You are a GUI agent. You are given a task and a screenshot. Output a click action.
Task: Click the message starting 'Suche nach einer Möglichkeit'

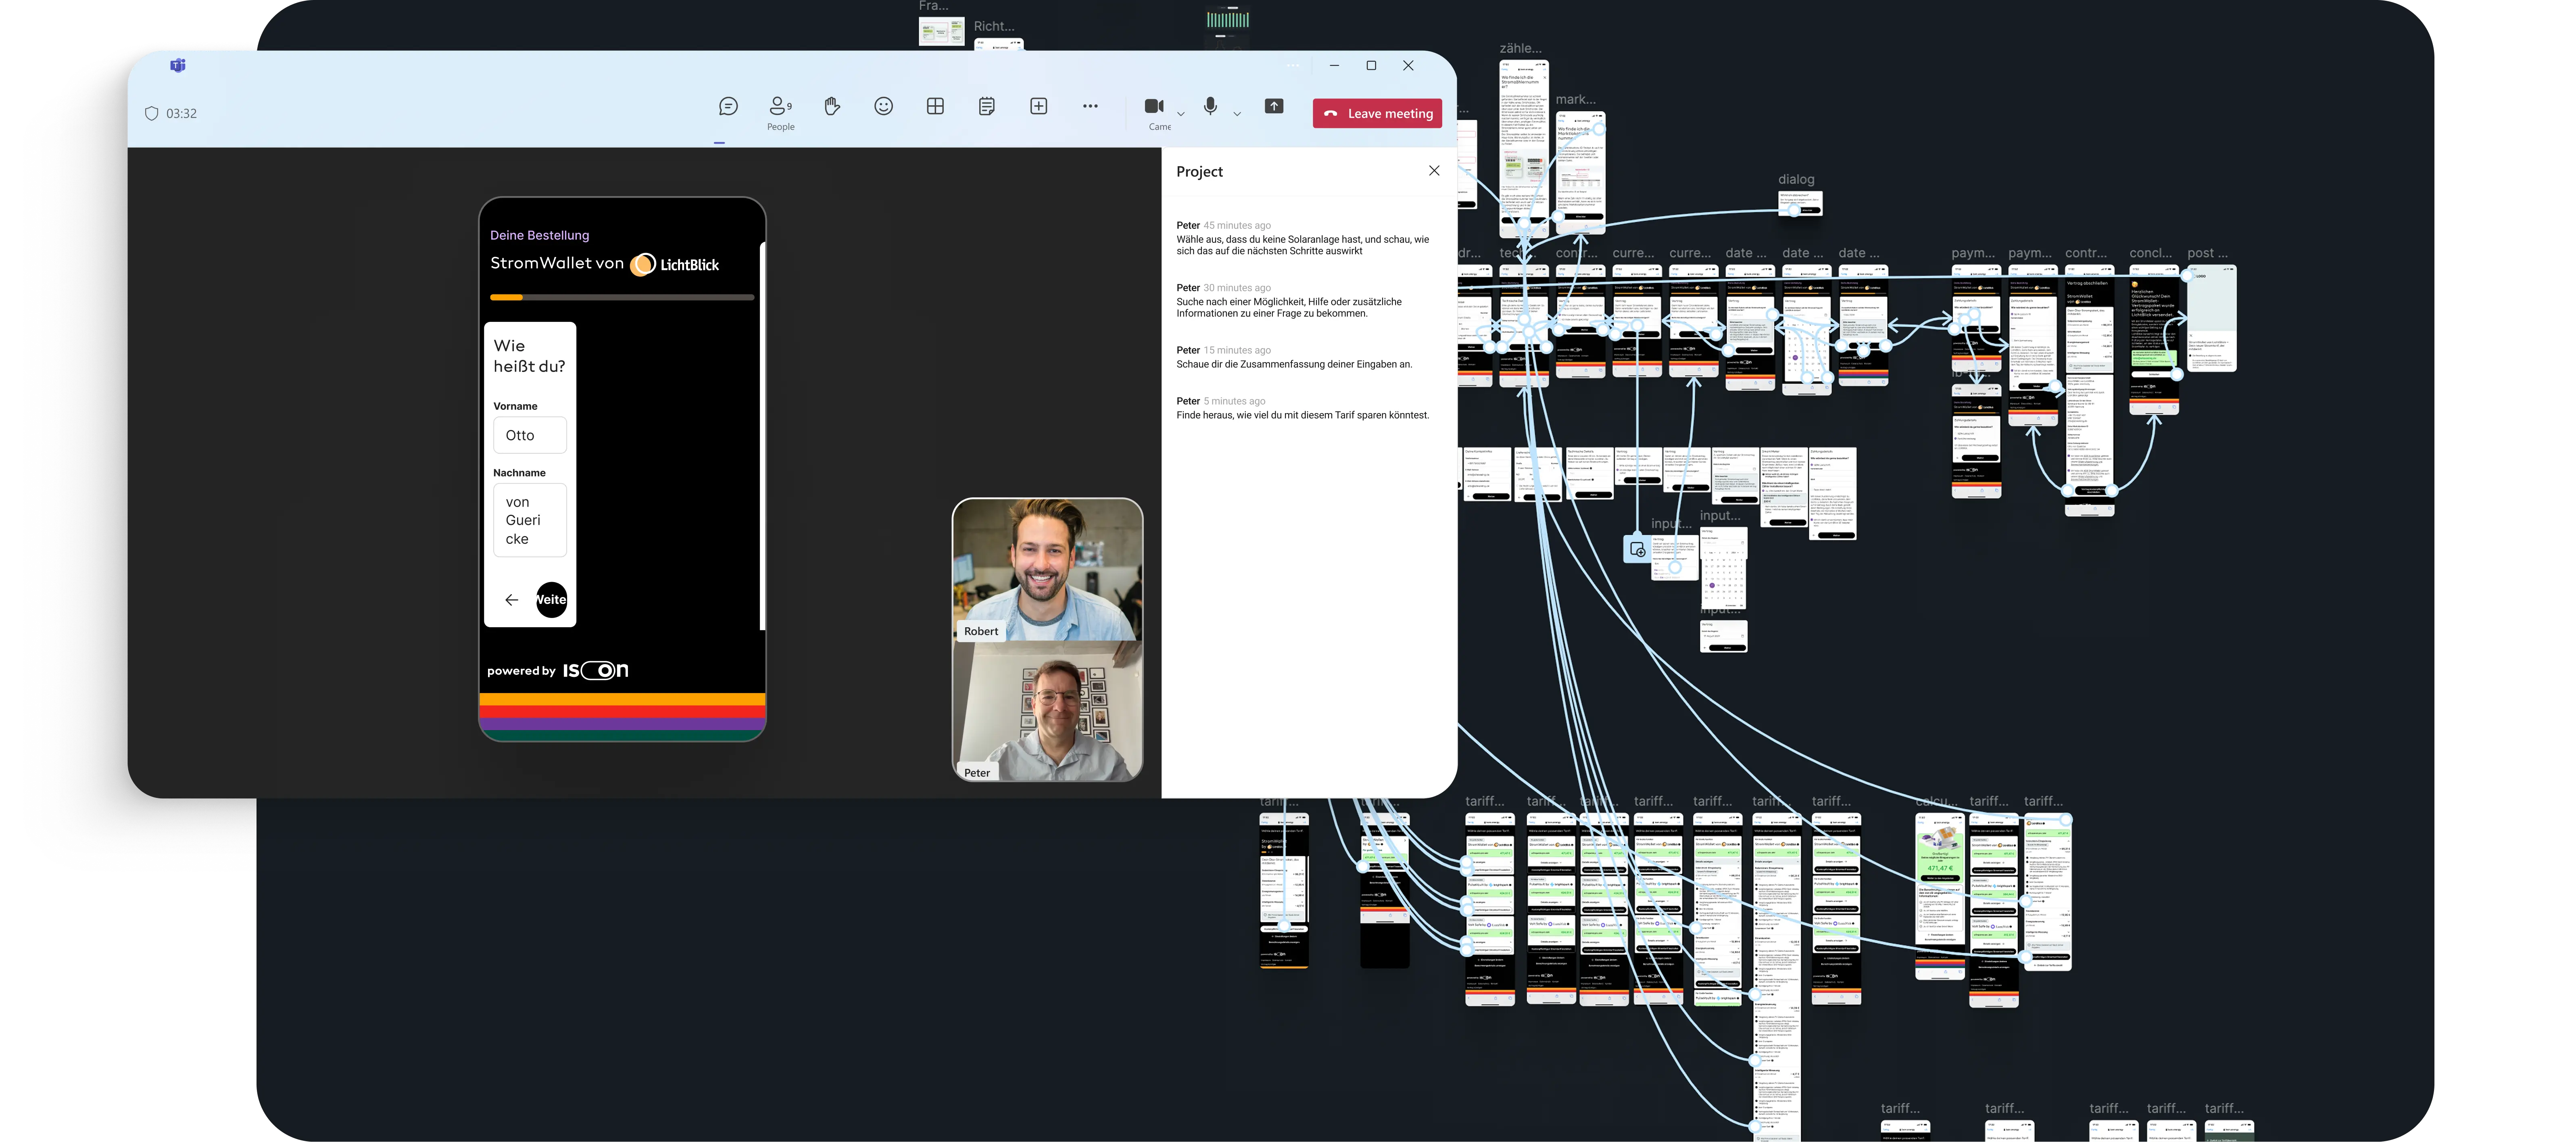[1290, 300]
